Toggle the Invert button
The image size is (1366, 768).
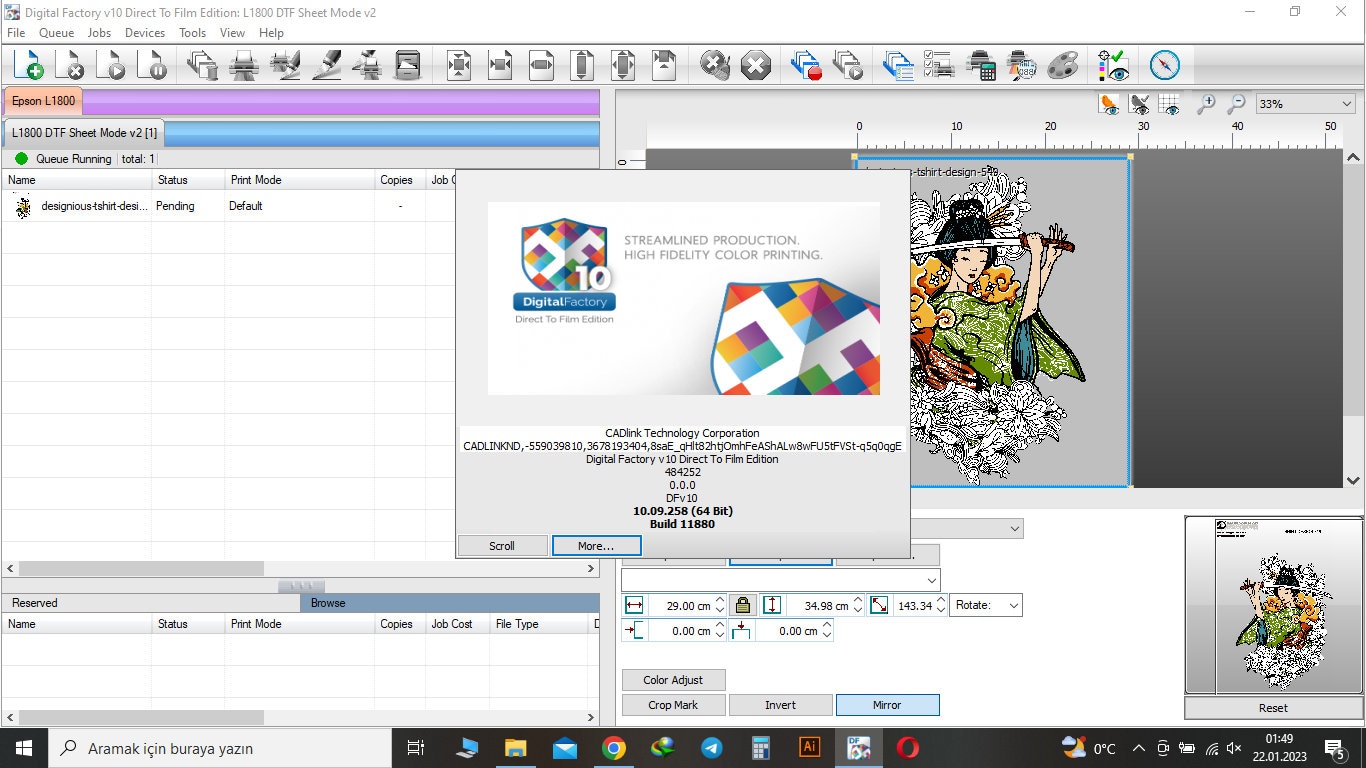tap(780, 705)
